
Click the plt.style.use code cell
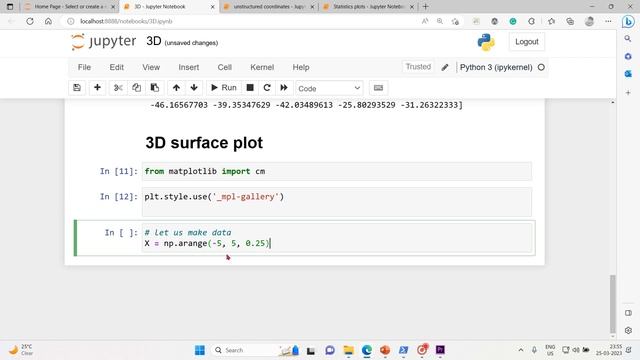tap(337, 202)
